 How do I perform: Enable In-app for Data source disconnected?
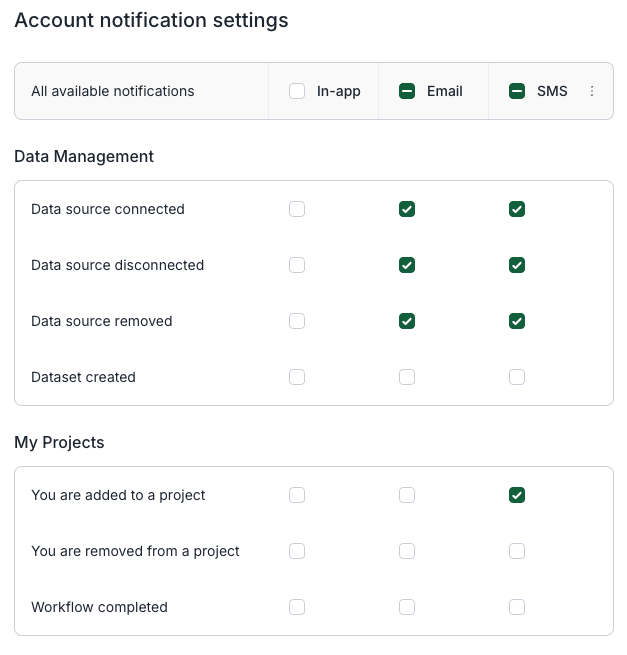tap(297, 265)
